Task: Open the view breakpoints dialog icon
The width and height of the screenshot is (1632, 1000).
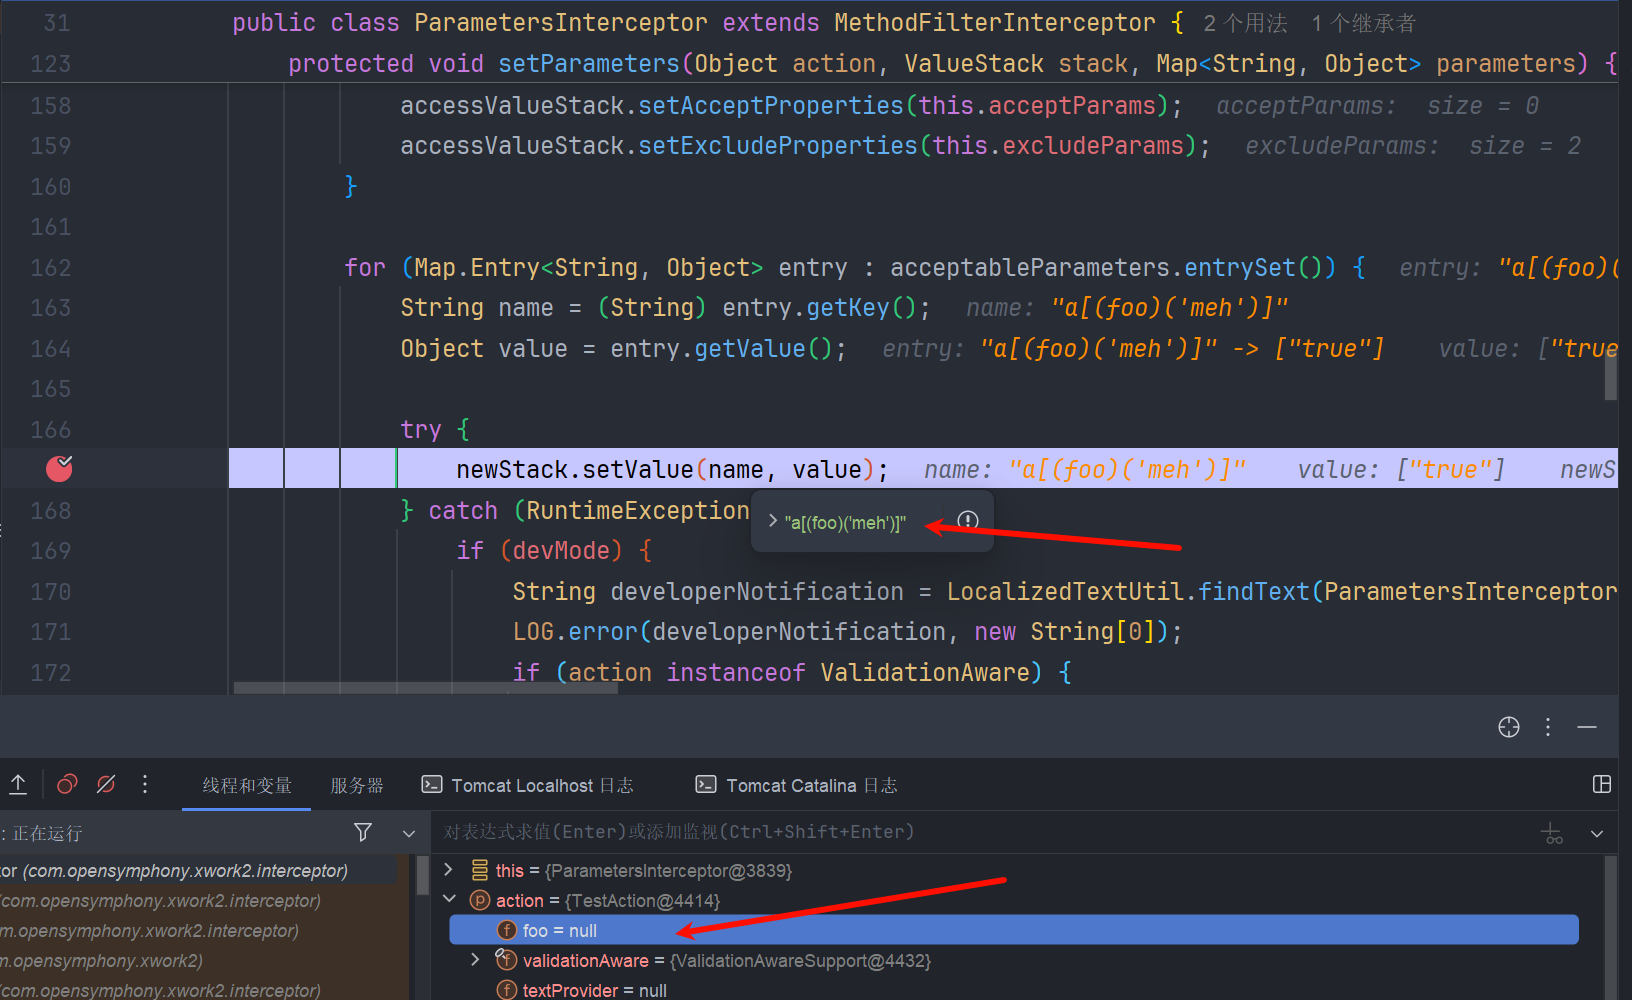Action: click(x=67, y=785)
